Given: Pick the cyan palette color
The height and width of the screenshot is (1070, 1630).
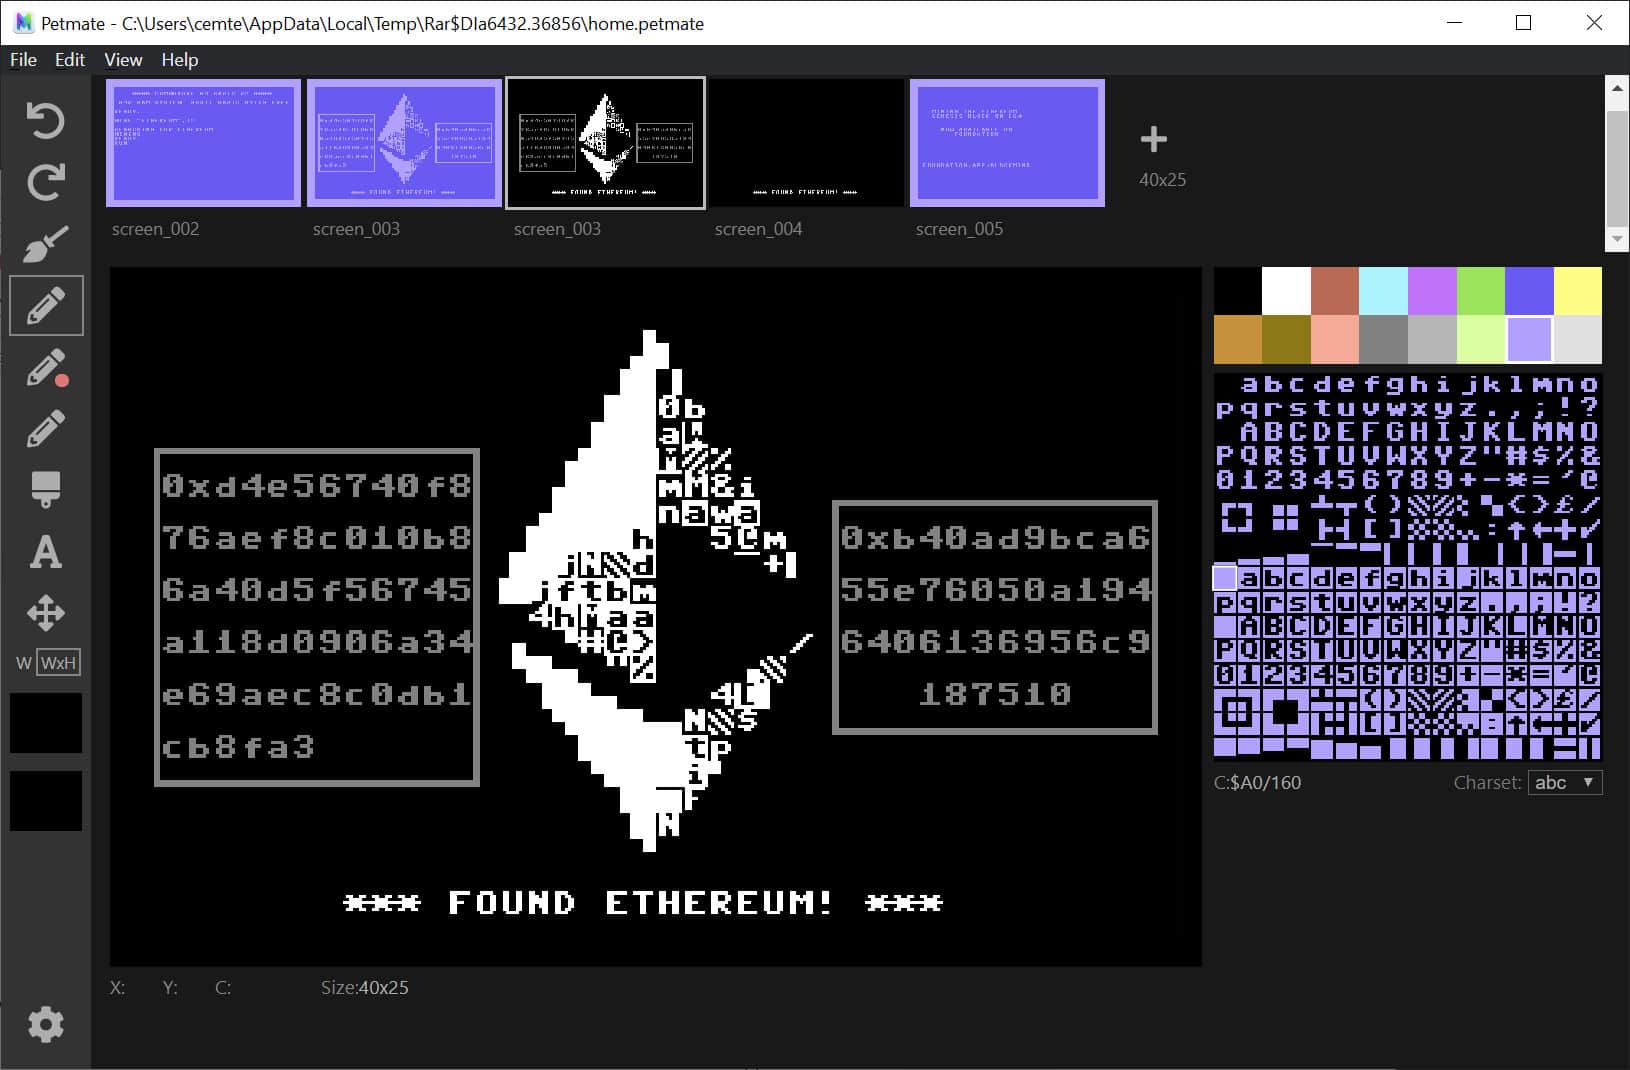Looking at the screenshot, I should (x=1383, y=291).
